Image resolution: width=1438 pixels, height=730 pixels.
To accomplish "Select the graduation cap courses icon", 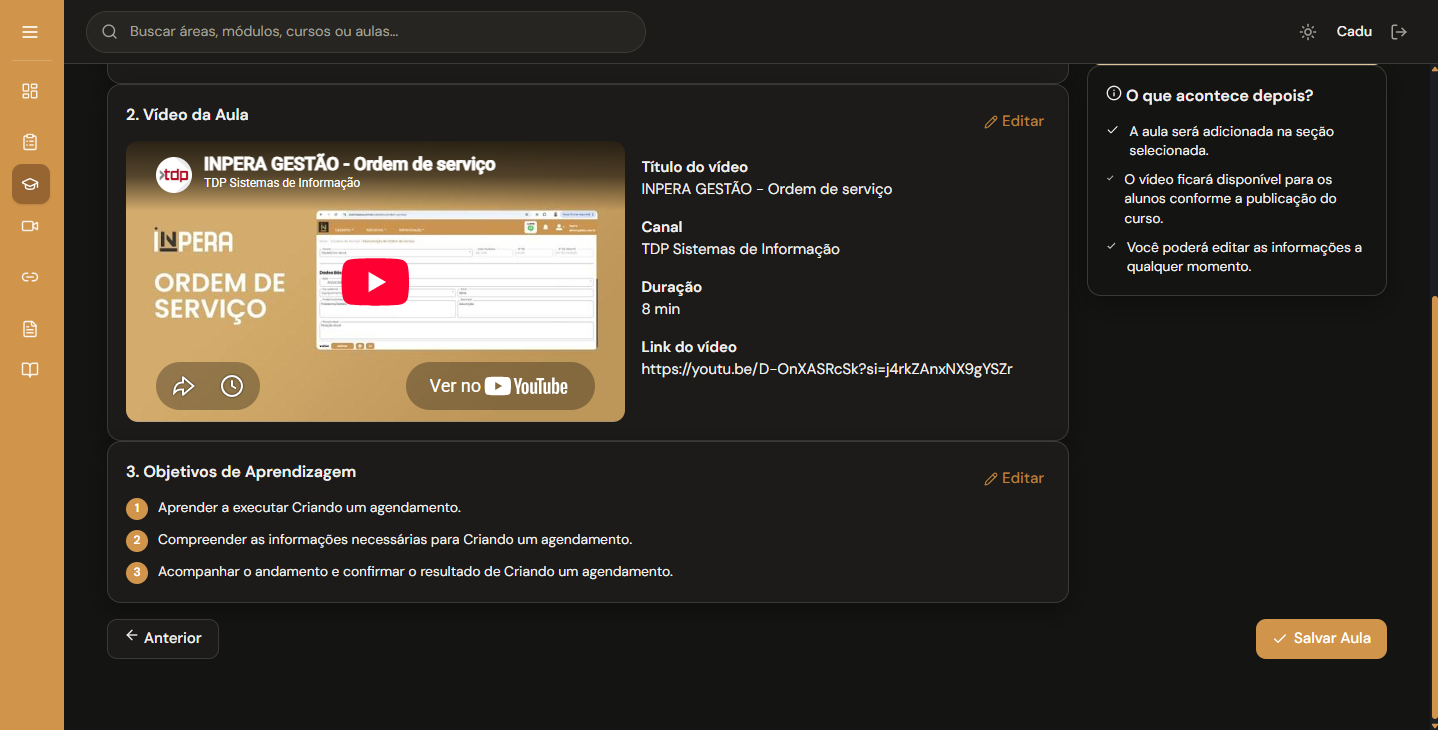I will point(30,184).
